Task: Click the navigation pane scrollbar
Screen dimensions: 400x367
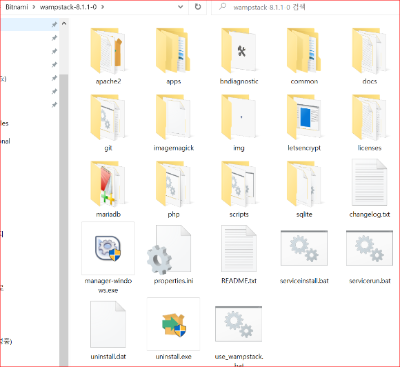Action: [64, 220]
